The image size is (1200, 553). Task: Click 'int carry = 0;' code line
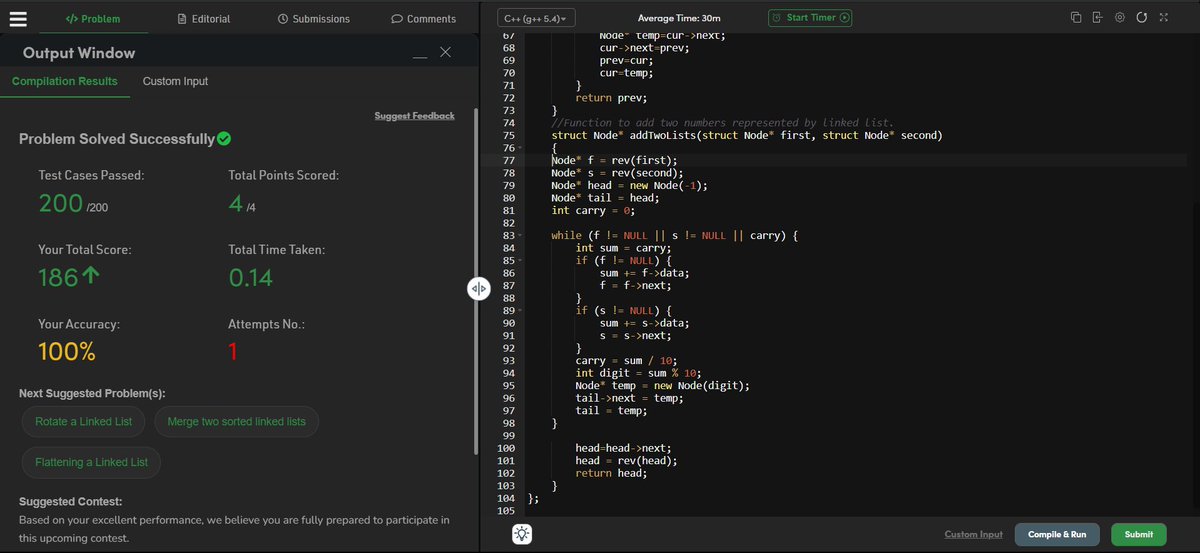[593, 210]
